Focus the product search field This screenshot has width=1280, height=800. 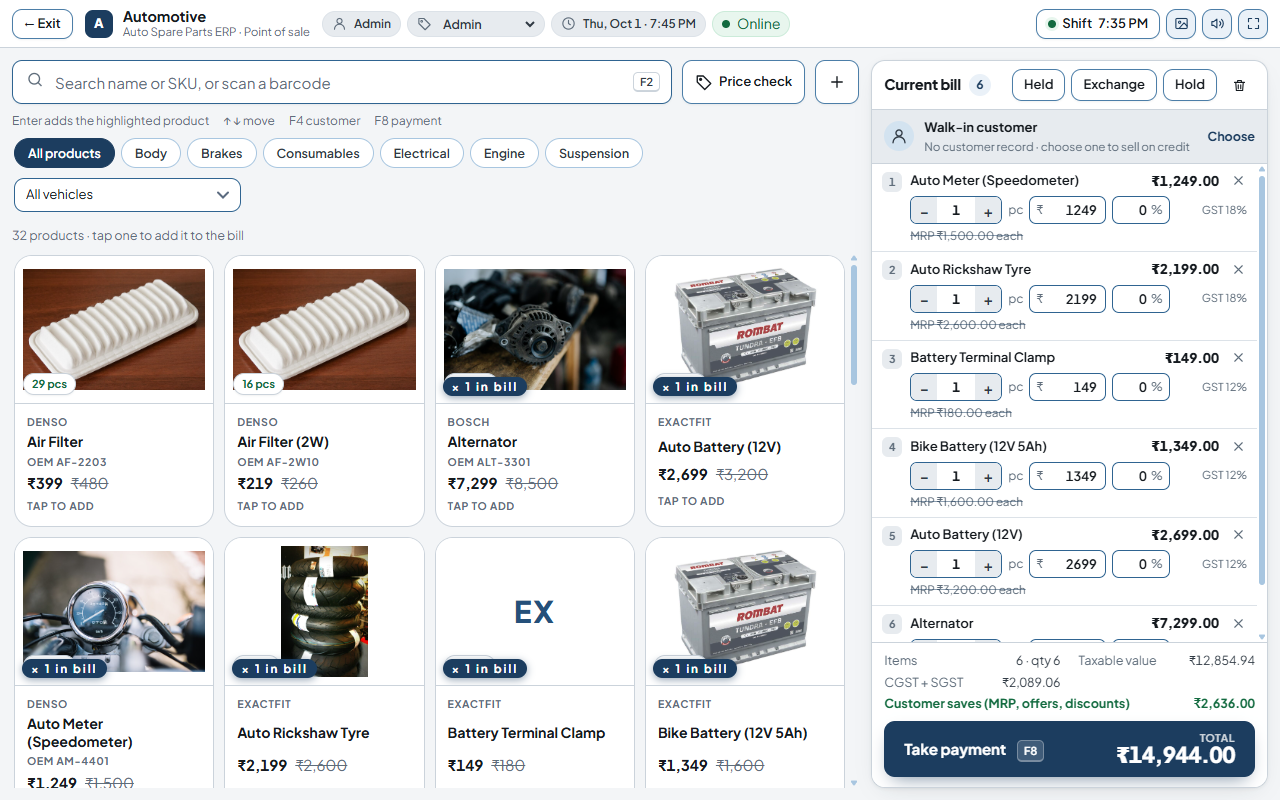coord(342,82)
